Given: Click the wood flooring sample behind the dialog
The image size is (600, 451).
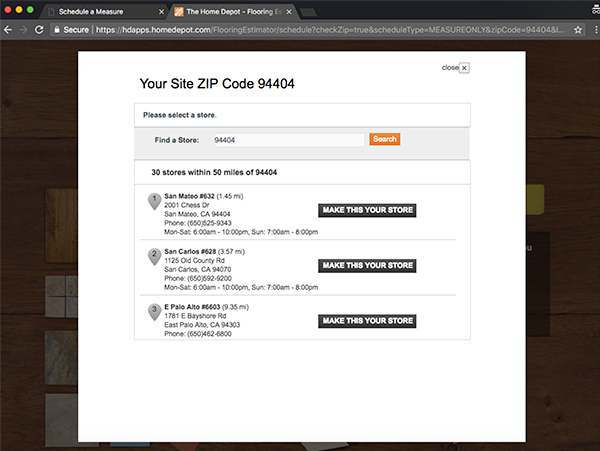Looking at the screenshot, I should pos(62,226).
